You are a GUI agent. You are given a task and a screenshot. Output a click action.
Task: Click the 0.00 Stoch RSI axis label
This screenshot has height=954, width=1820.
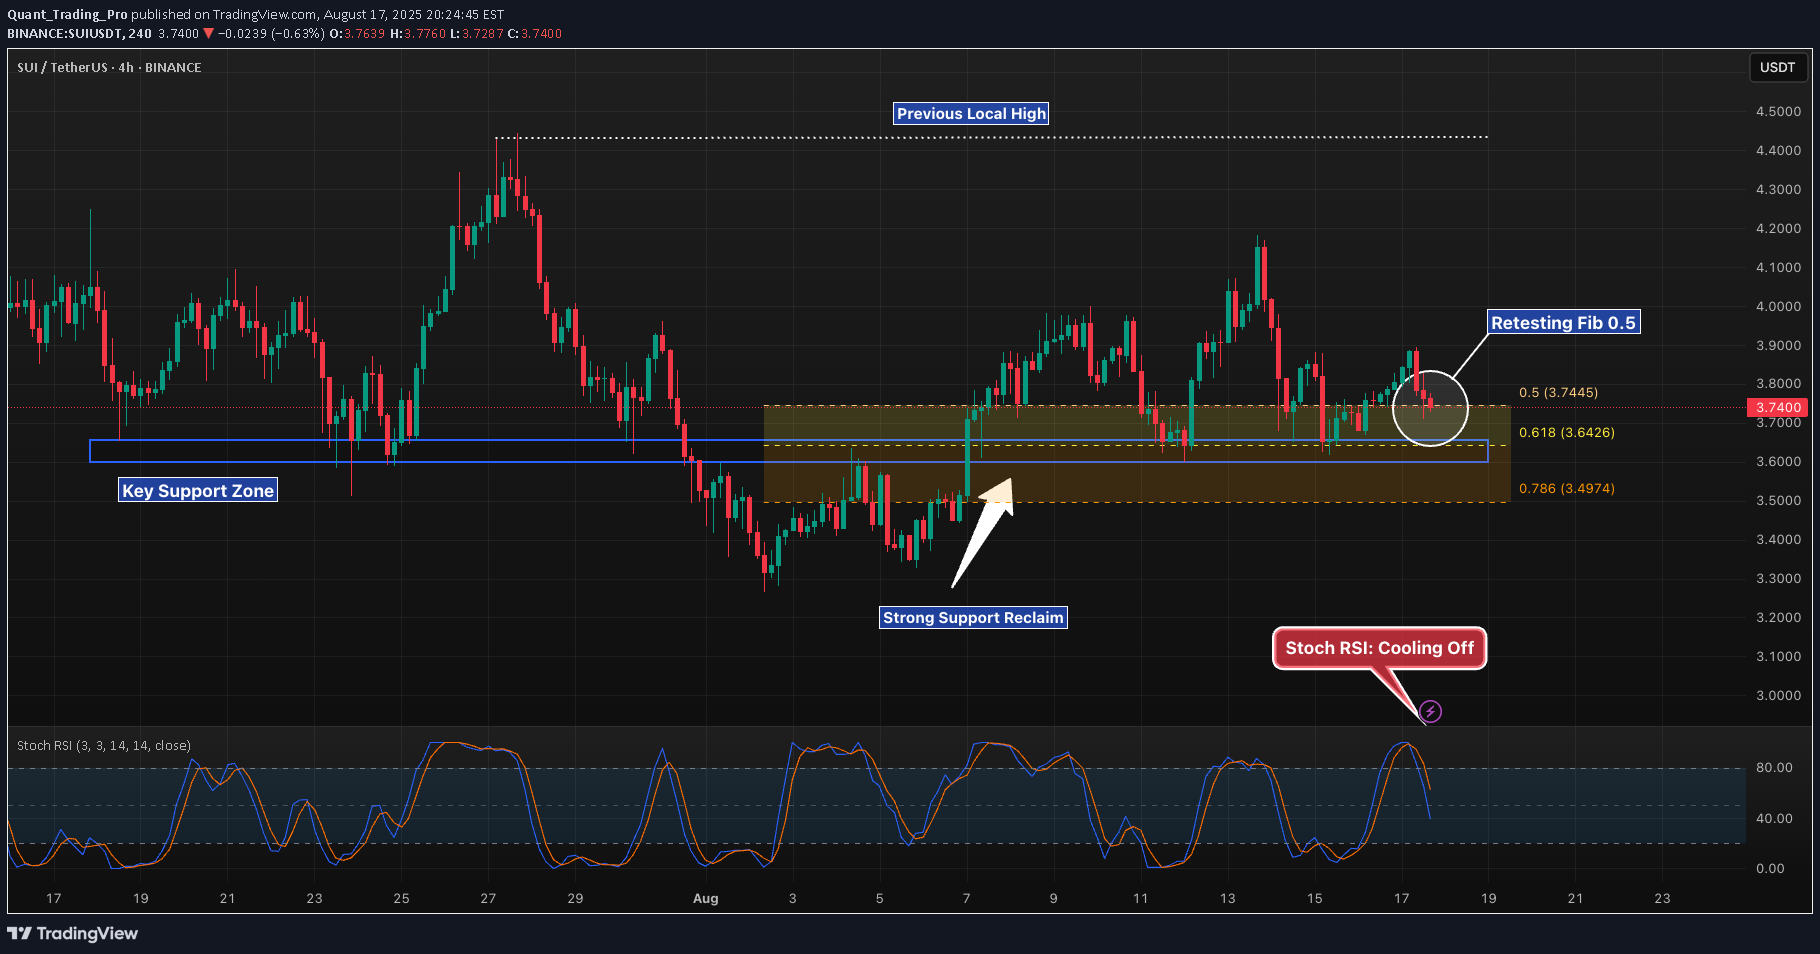(1770, 868)
